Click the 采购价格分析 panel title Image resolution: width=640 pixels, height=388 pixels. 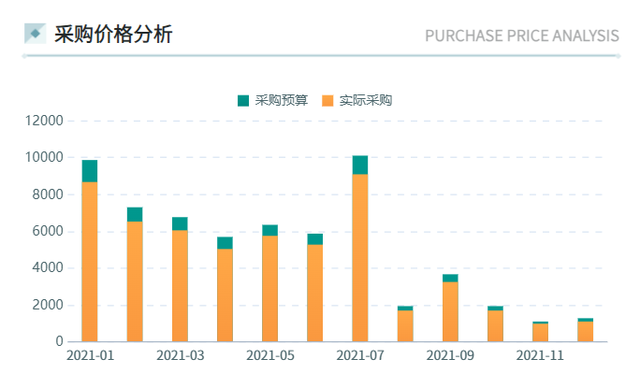coord(113,34)
